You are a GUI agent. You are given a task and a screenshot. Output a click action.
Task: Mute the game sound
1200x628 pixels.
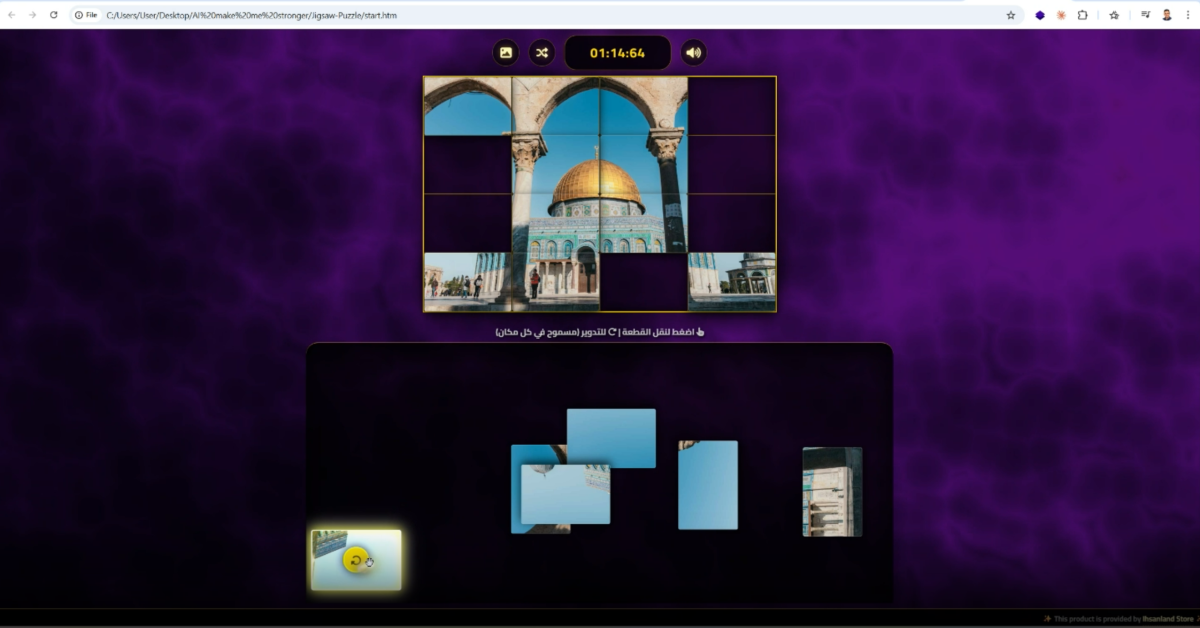coord(693,53)
